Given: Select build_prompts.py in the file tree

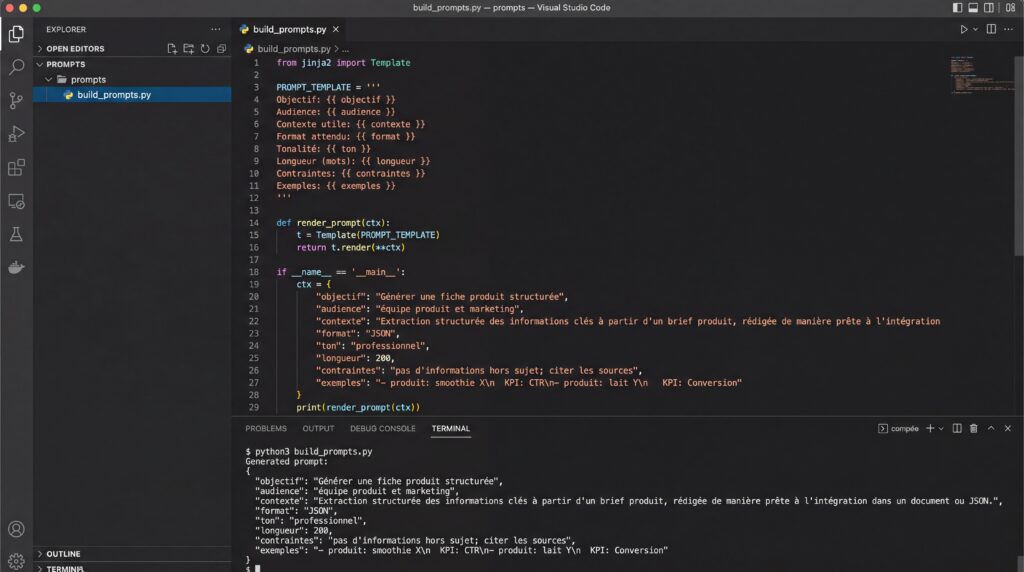Looking at the screenshot, I should tap(132, 95).
